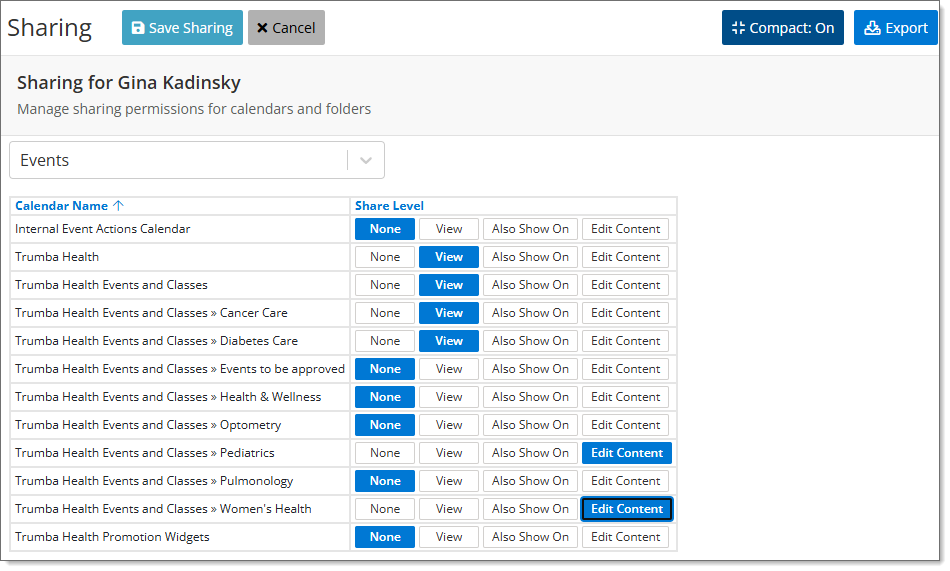950x571 pixels.
Task: Select Also Show On for Trumba Health row
Action: click(530, 257)
